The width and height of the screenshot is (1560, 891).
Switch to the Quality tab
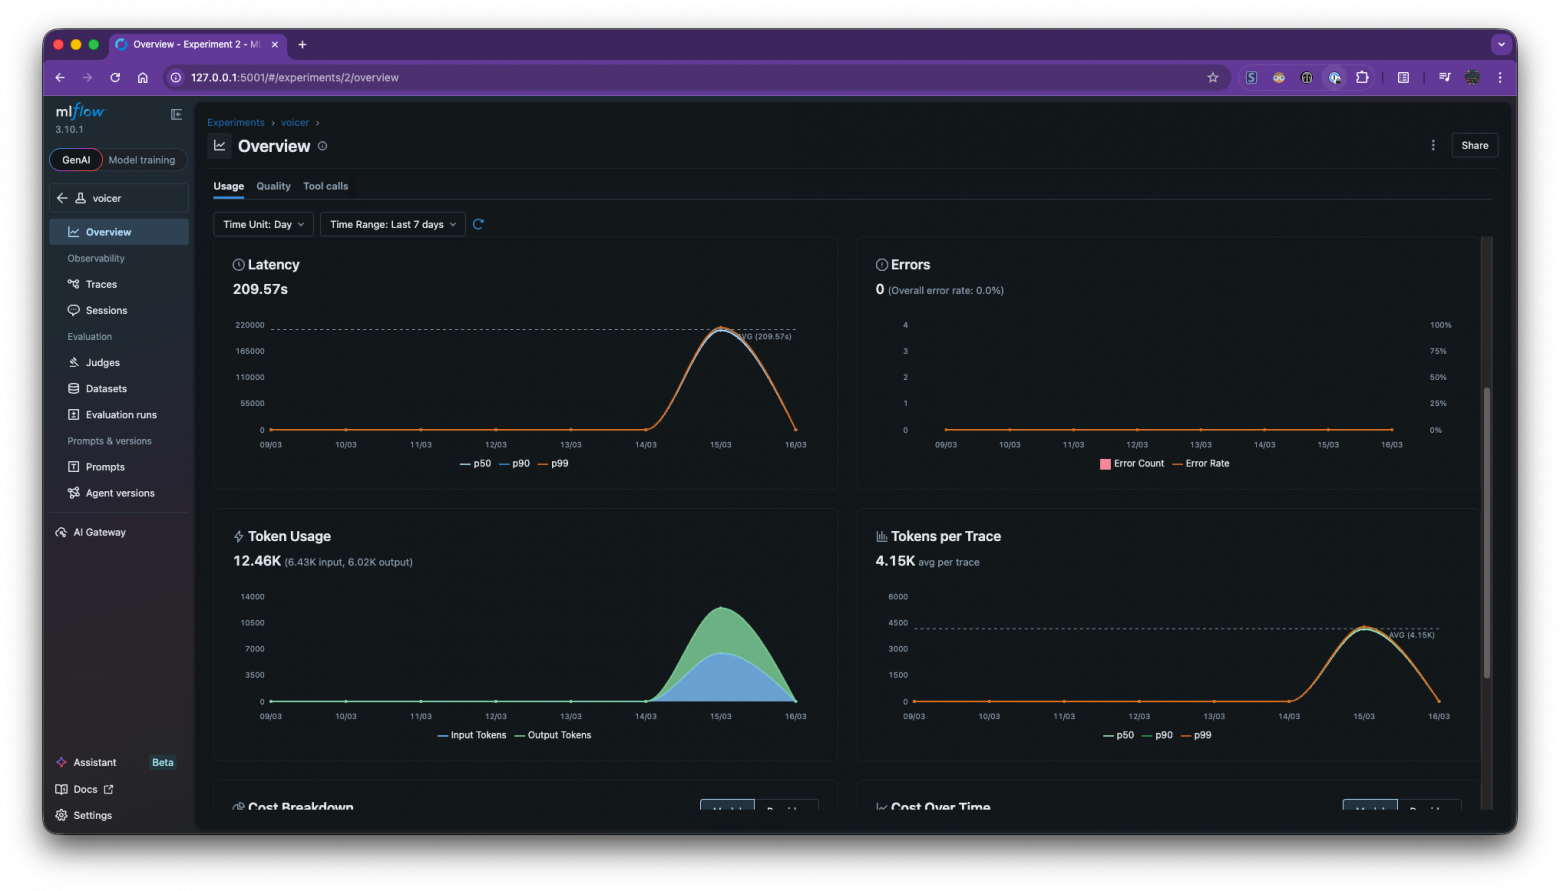pyautogui.click(x=273, y=186)
